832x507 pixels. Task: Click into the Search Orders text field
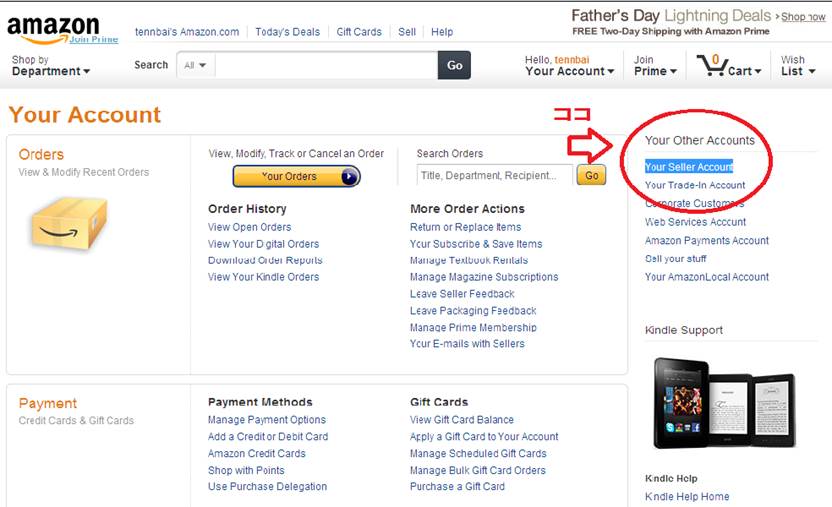494,176
